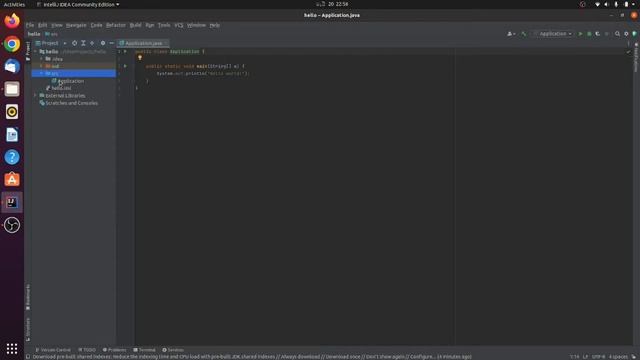This screenshot has height=360, width=640.
Task: Open the File menu
Action: (30, 25)
